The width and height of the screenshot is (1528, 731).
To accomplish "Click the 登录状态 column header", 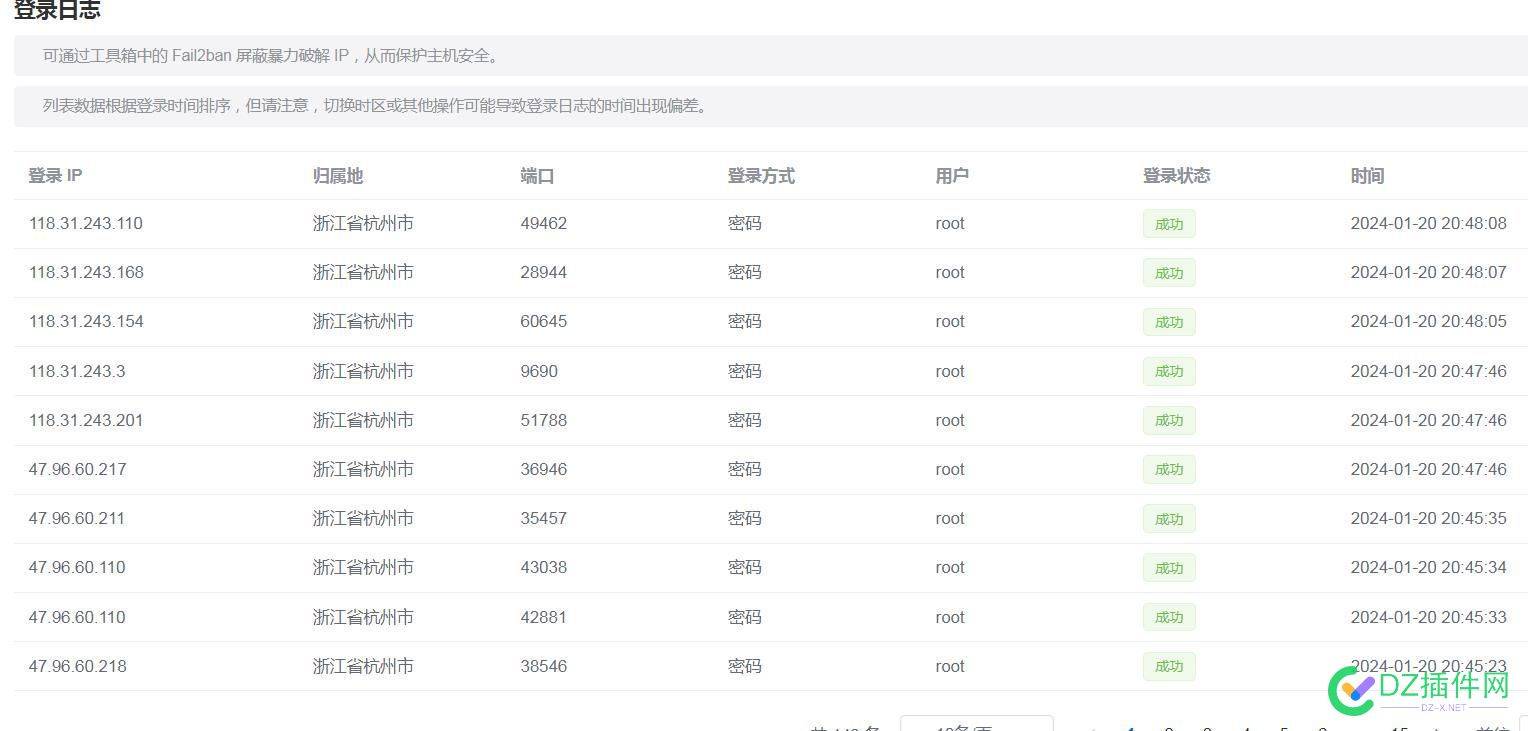I will 1176,176.
